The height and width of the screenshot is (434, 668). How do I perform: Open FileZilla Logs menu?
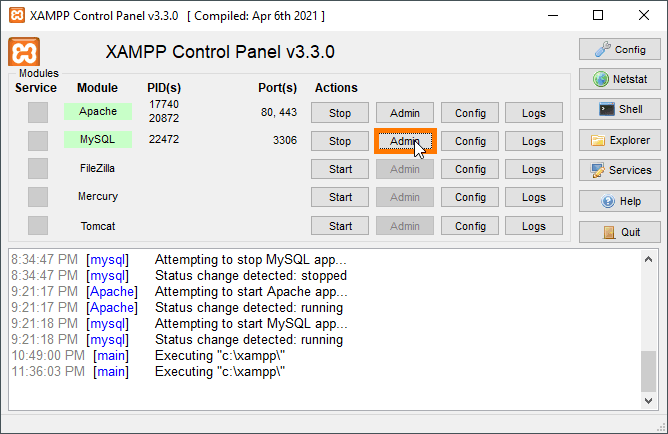(534, 169)
